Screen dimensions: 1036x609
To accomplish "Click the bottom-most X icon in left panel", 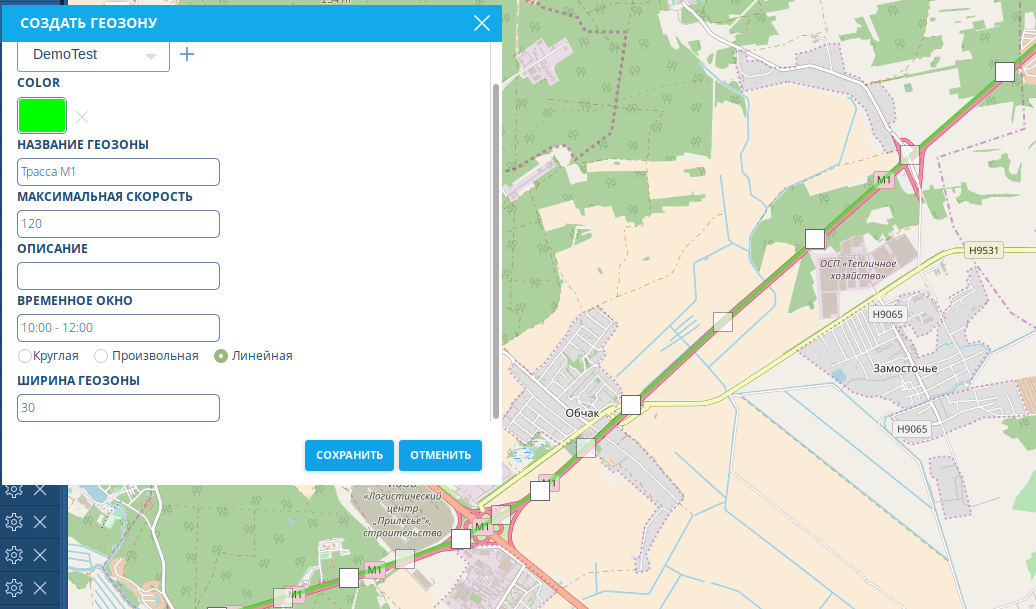I will [40, 587].
